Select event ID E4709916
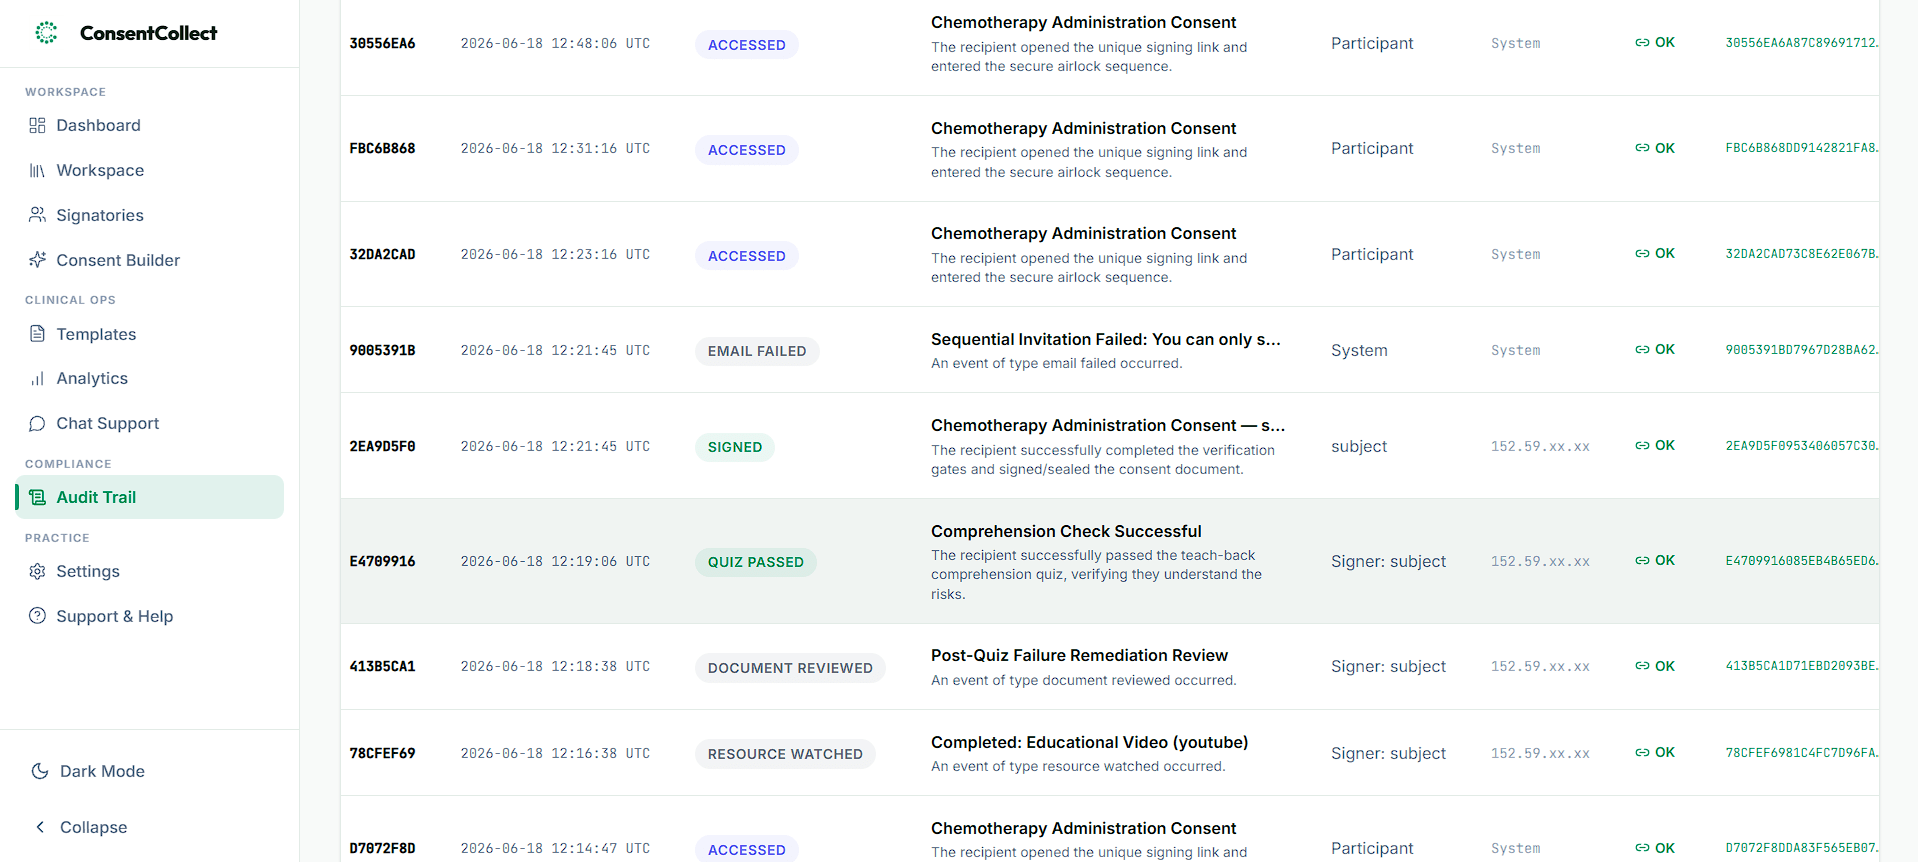 382,561
